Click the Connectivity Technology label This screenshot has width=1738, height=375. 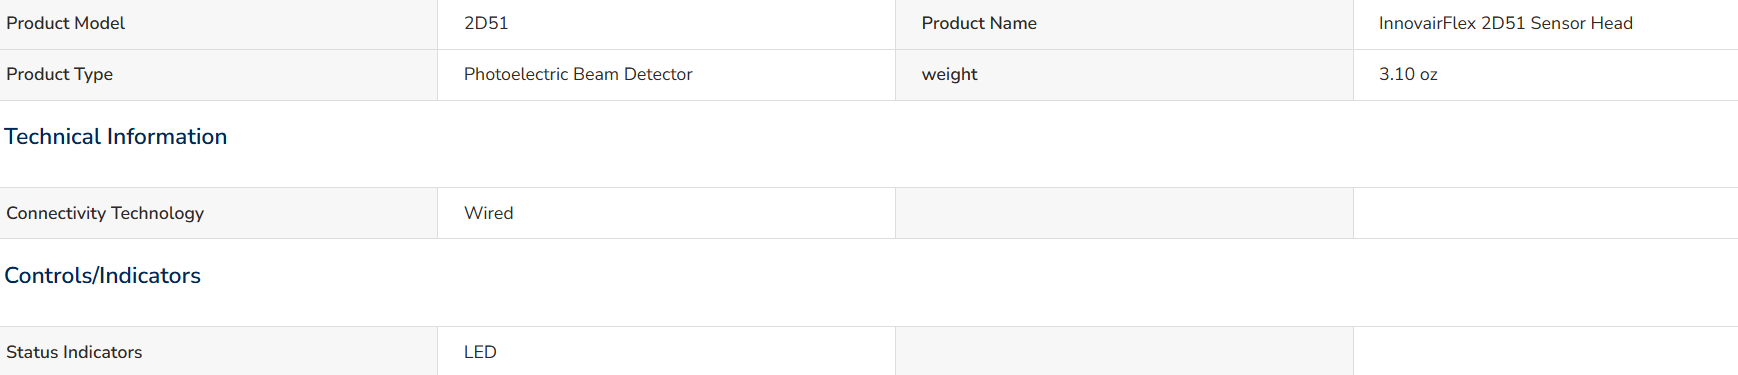point(105,213)
